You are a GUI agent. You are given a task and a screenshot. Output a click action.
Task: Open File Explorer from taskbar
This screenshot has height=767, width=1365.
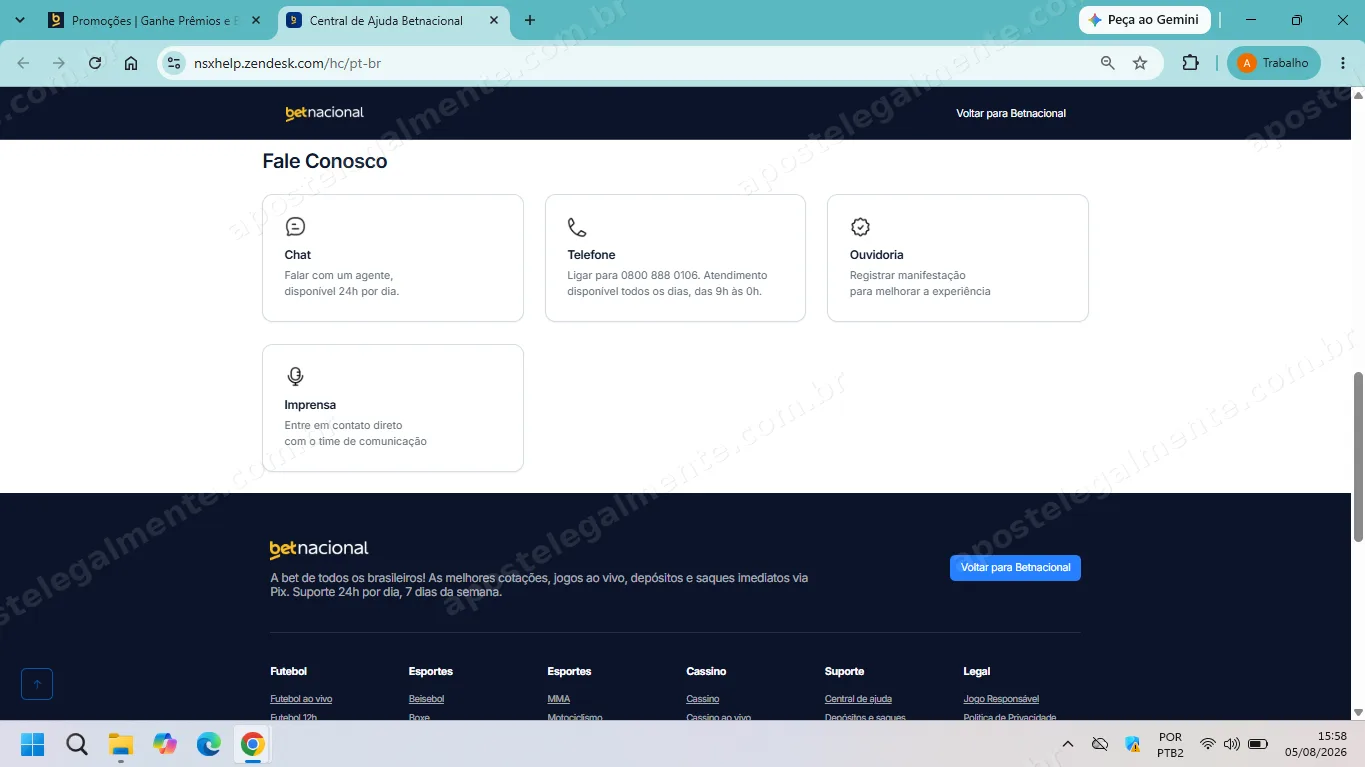point(121,744)
